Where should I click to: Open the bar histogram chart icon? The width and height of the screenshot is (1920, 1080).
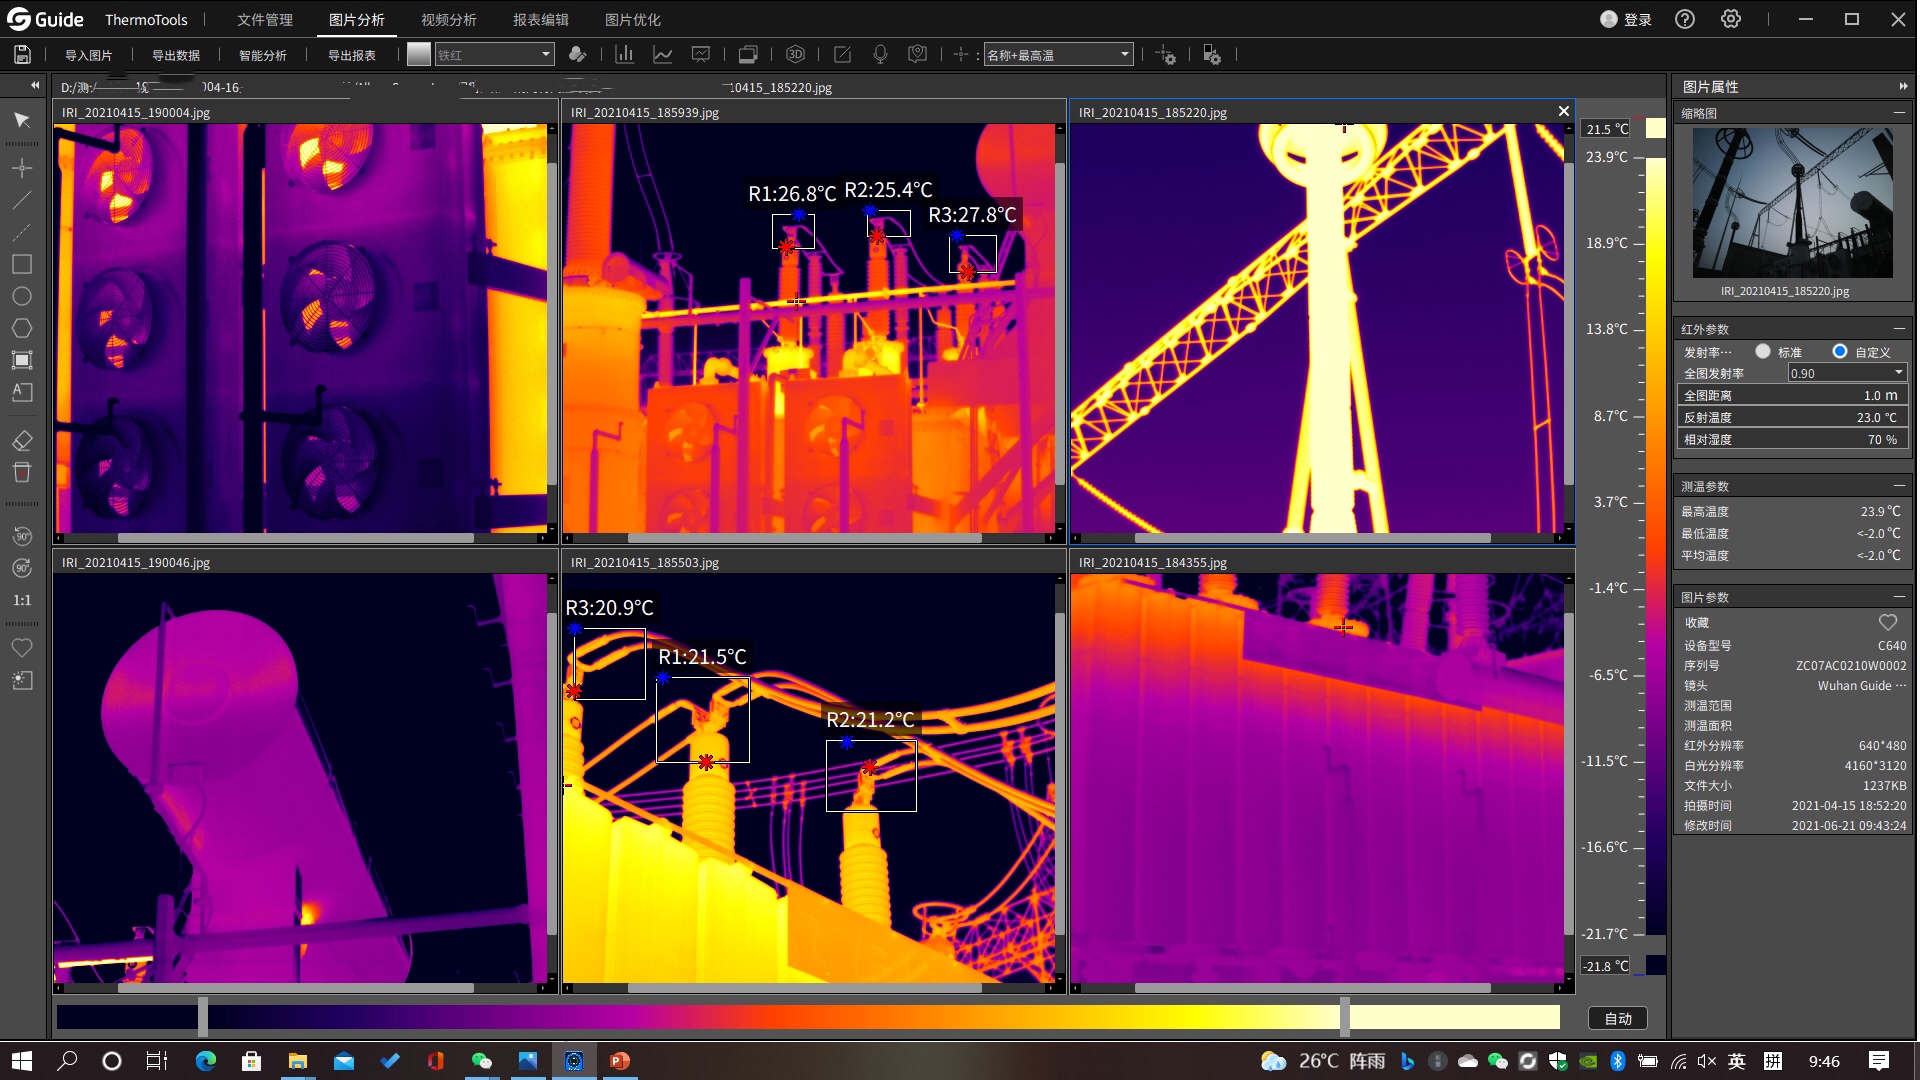[625, 55]
